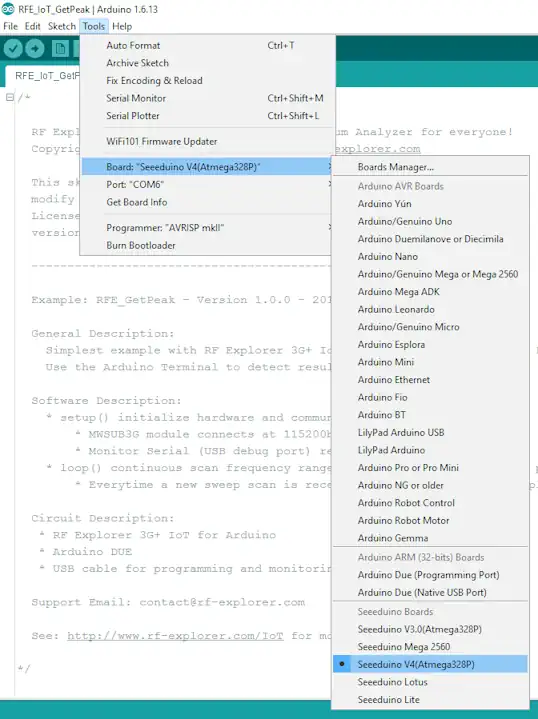Screen dimensions: 538x719
Task: Click the Upload arrow toolbar icon
Action: pos(35,49)
